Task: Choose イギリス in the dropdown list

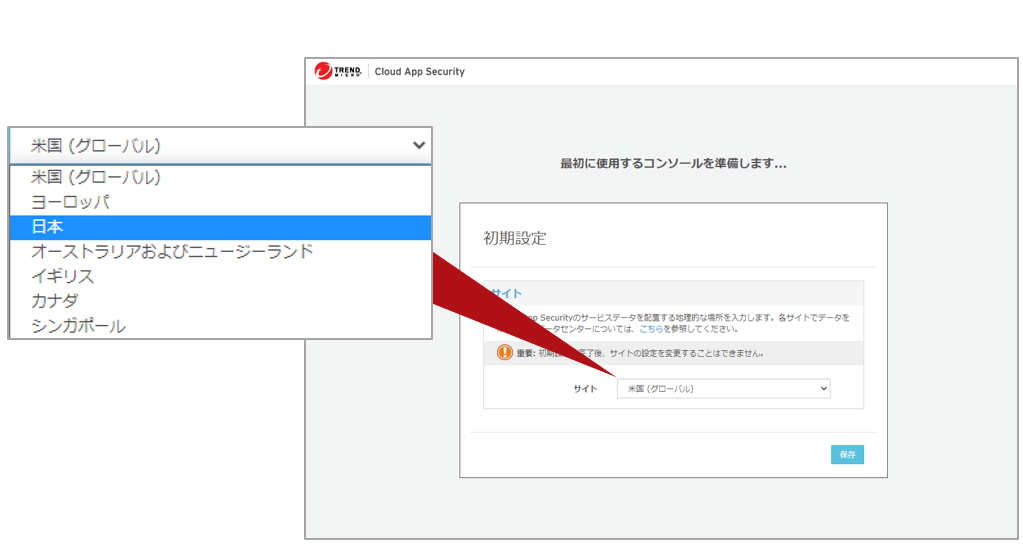Action: click(62, 276)
